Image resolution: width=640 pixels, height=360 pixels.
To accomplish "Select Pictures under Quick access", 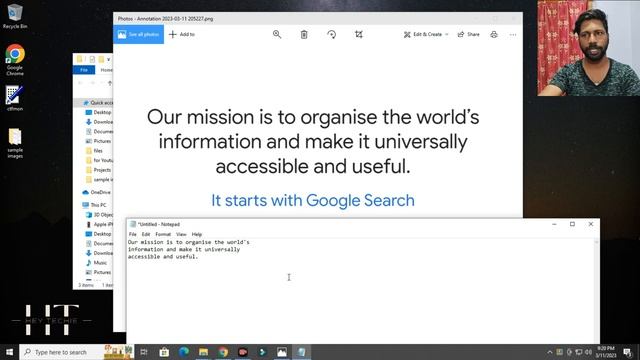I will tap(98, 141).
